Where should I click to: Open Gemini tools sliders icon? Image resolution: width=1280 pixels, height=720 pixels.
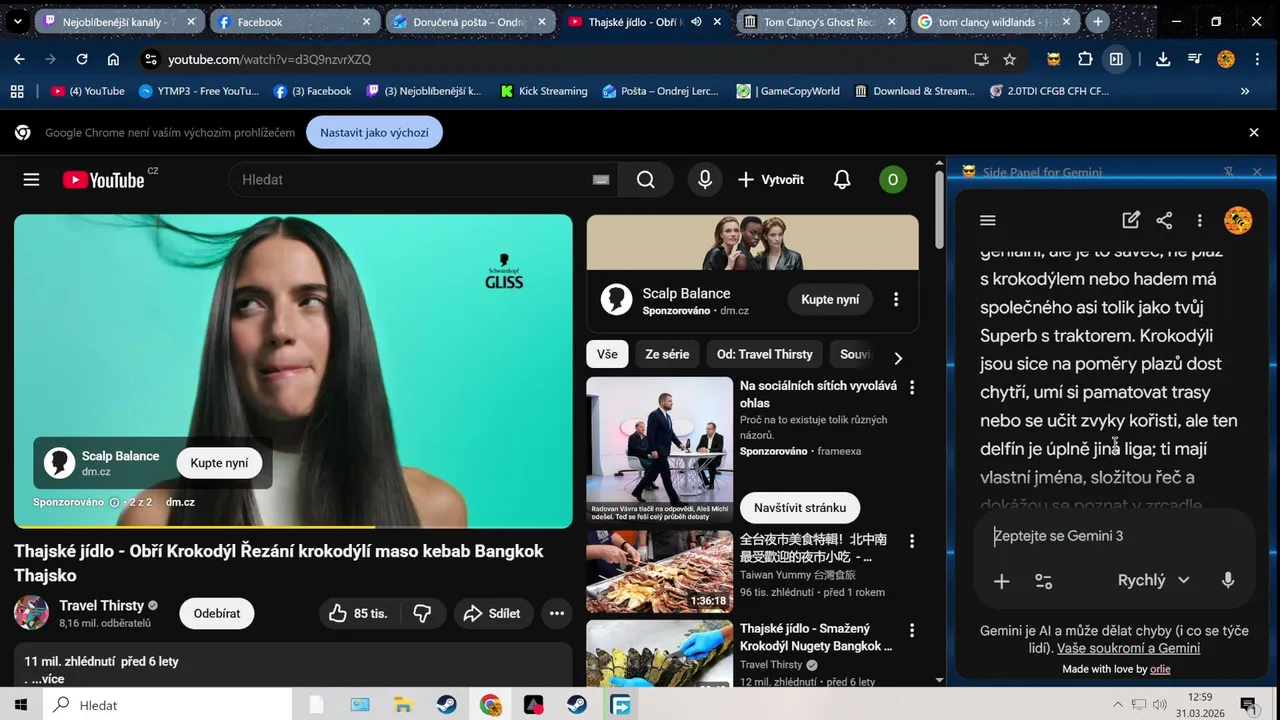coord(1043,581)
